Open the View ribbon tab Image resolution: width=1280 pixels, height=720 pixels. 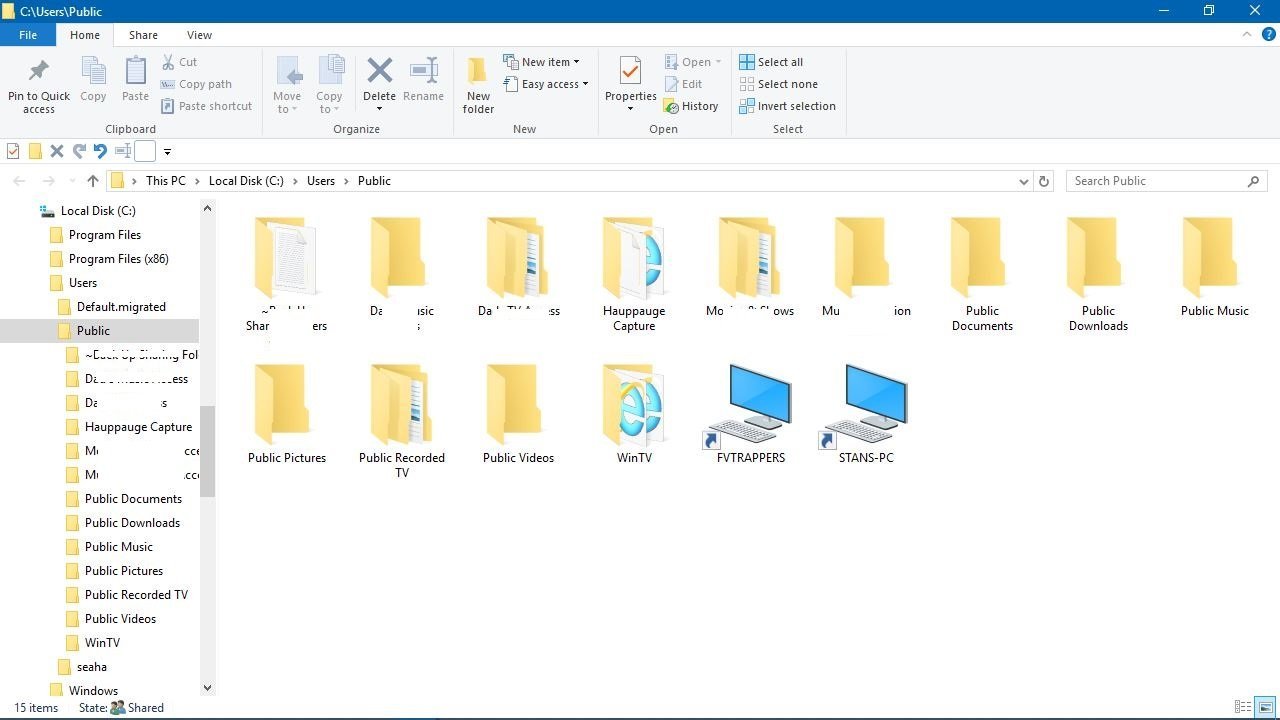click(x=199, y=35)
